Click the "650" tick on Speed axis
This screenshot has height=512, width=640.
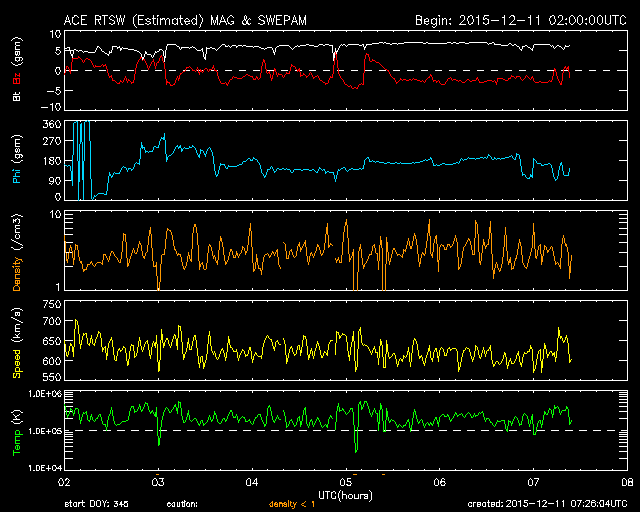[x=52, y=341]
